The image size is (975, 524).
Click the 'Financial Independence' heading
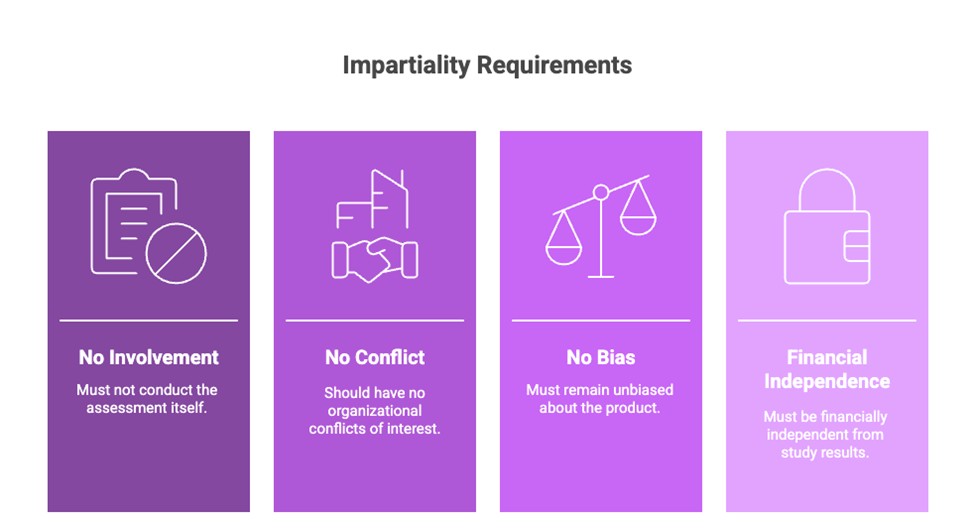tap(827, 369)
